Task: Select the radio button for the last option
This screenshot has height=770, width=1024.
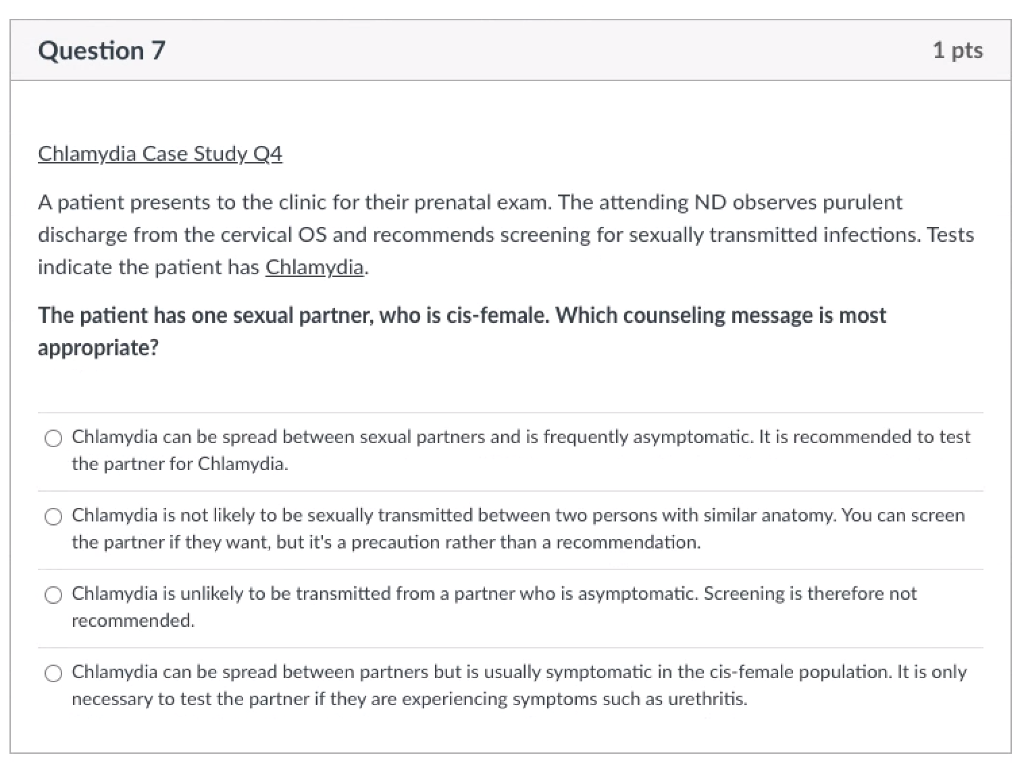Action: (53, 673)
